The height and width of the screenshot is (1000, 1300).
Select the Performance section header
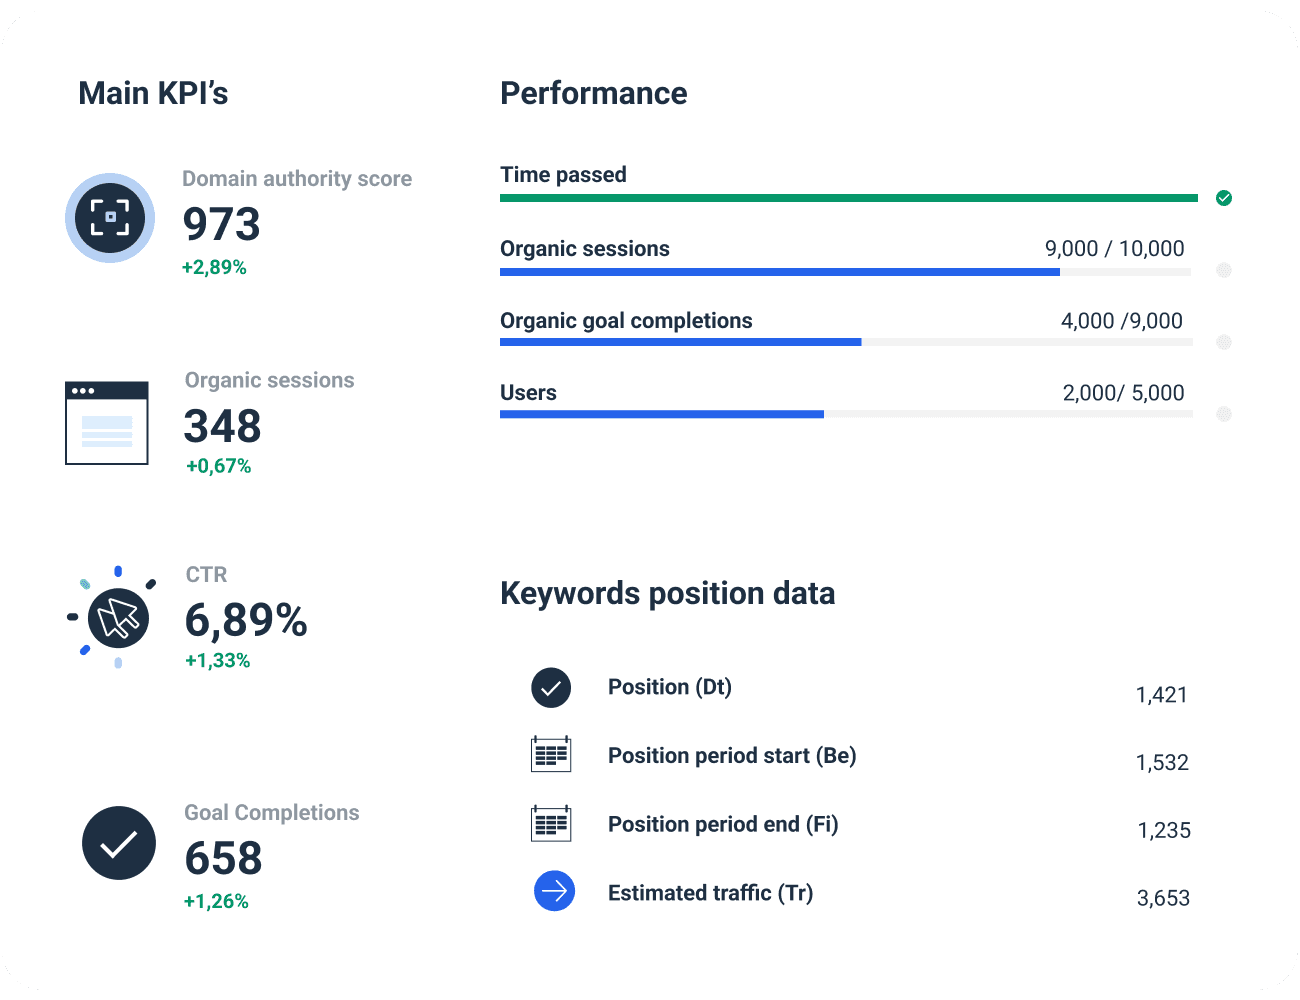(593, 93)
